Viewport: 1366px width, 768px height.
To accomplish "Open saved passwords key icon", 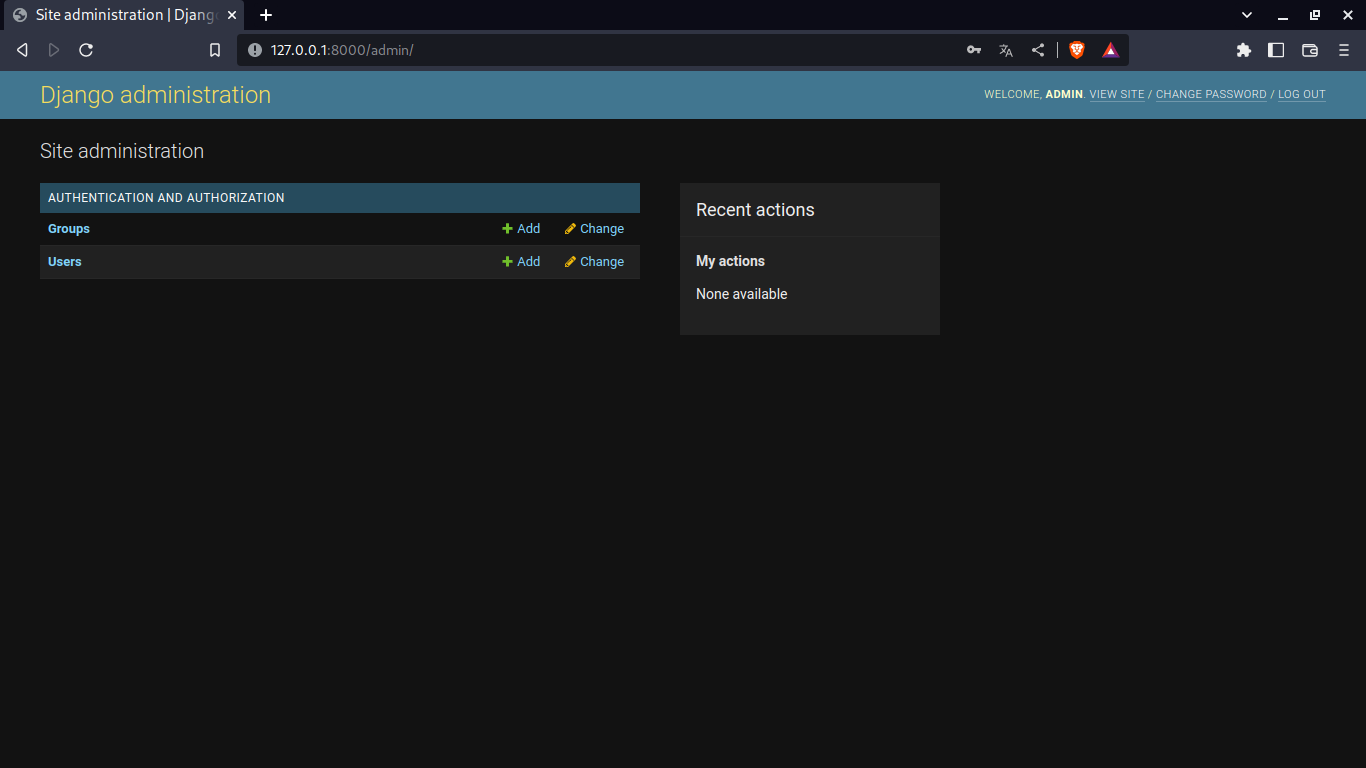I will (974, 50).
